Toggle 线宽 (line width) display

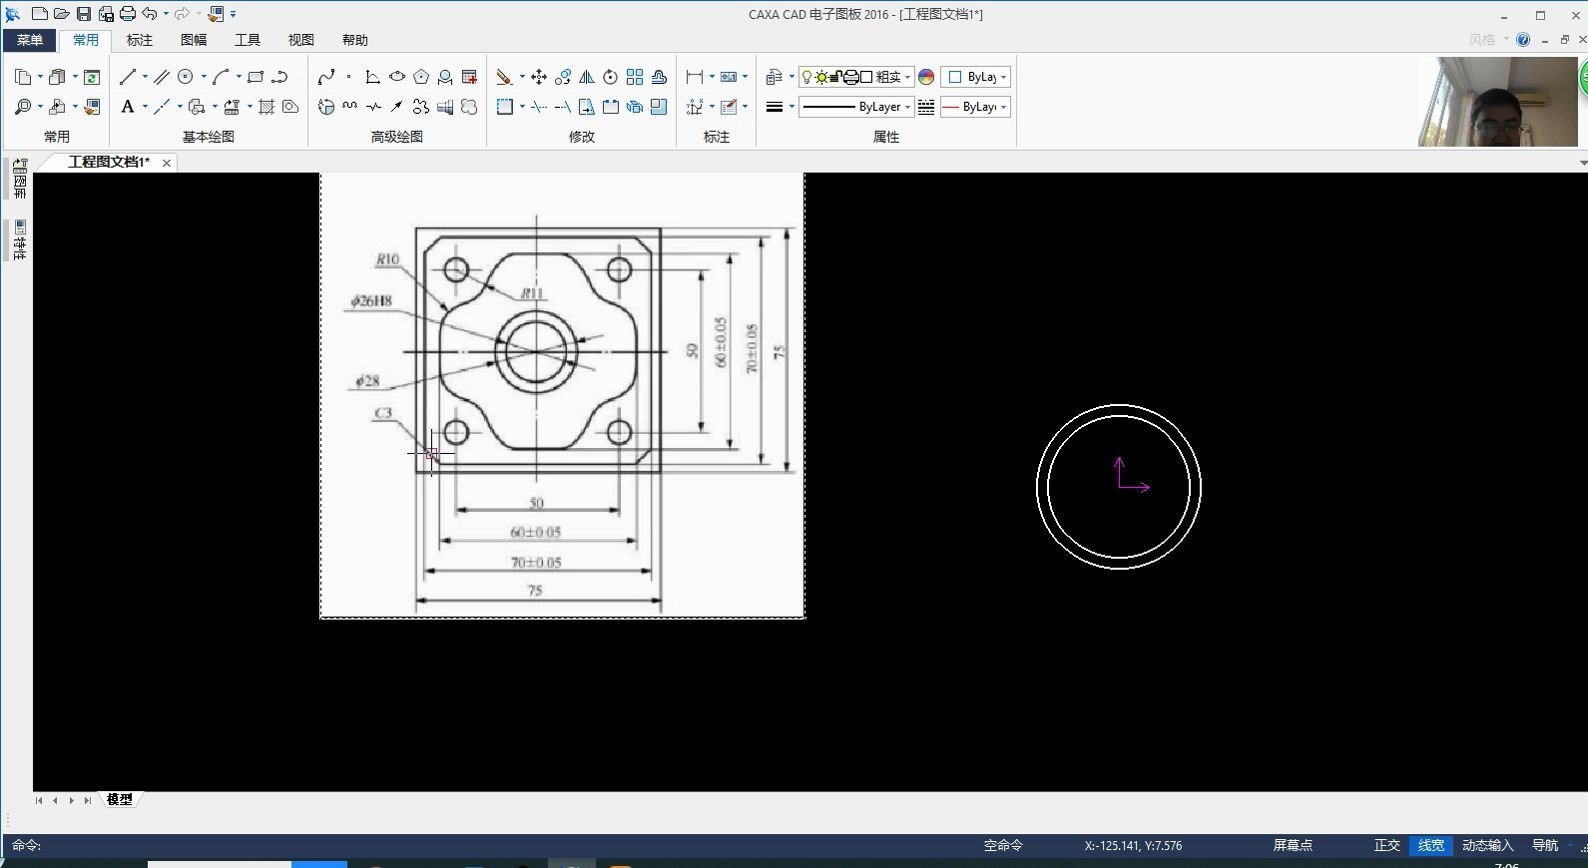pyautogui.click(x=1431, y=846)
